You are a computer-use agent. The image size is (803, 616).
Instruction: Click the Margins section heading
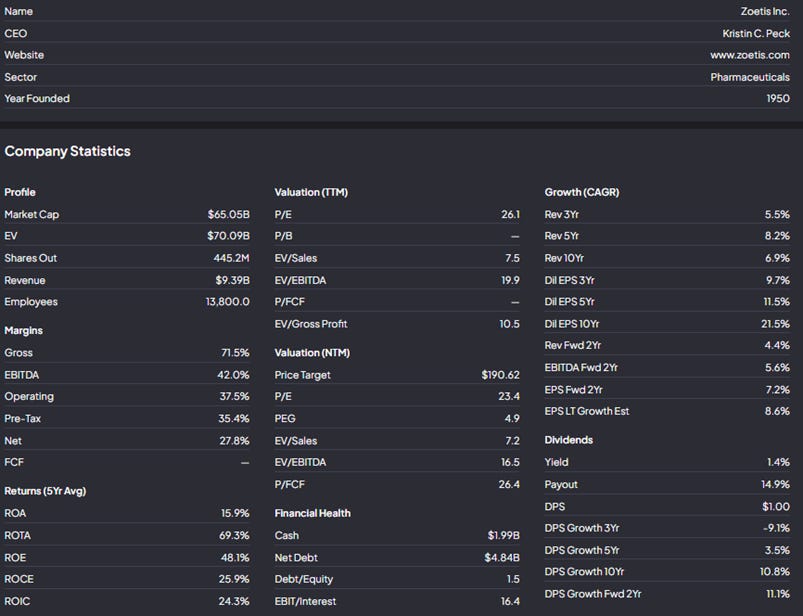click(24, 330)
